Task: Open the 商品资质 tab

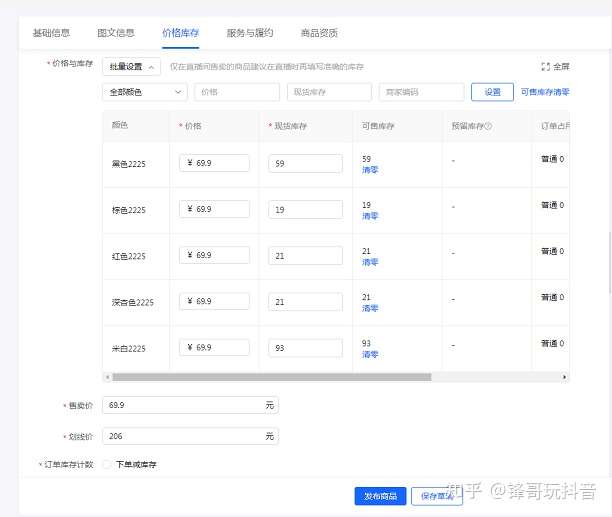Action: click(319, 33)
